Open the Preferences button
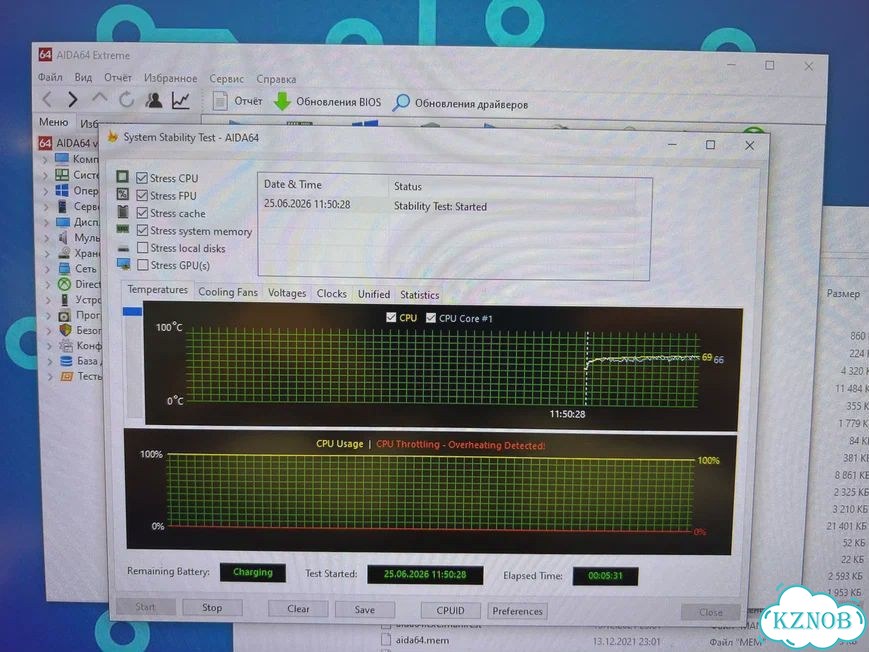The width and height of the screenshot is (869, 652). (517, 611)
